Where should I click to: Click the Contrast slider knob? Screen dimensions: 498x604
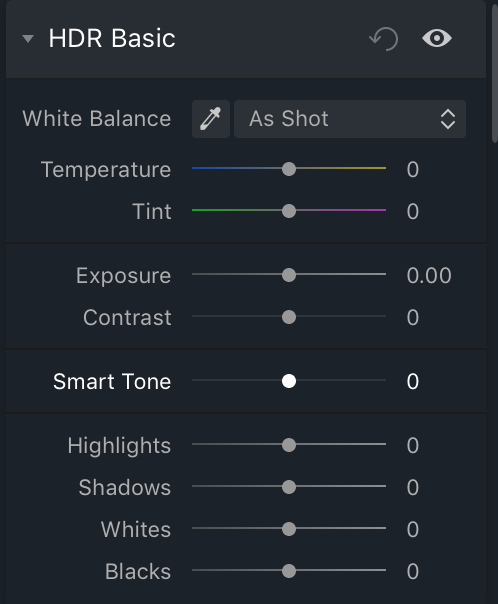[289, 317]
